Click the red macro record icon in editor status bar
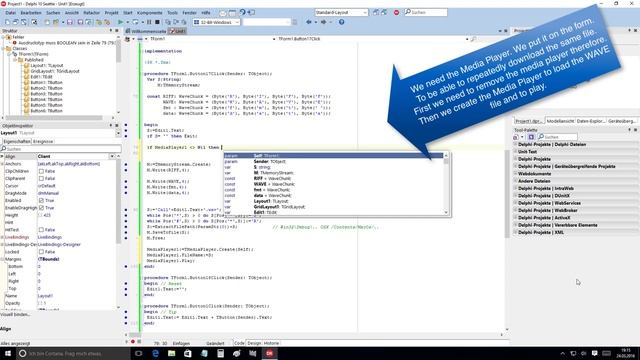This screenshot has width=640, height=360. [133, 342]
